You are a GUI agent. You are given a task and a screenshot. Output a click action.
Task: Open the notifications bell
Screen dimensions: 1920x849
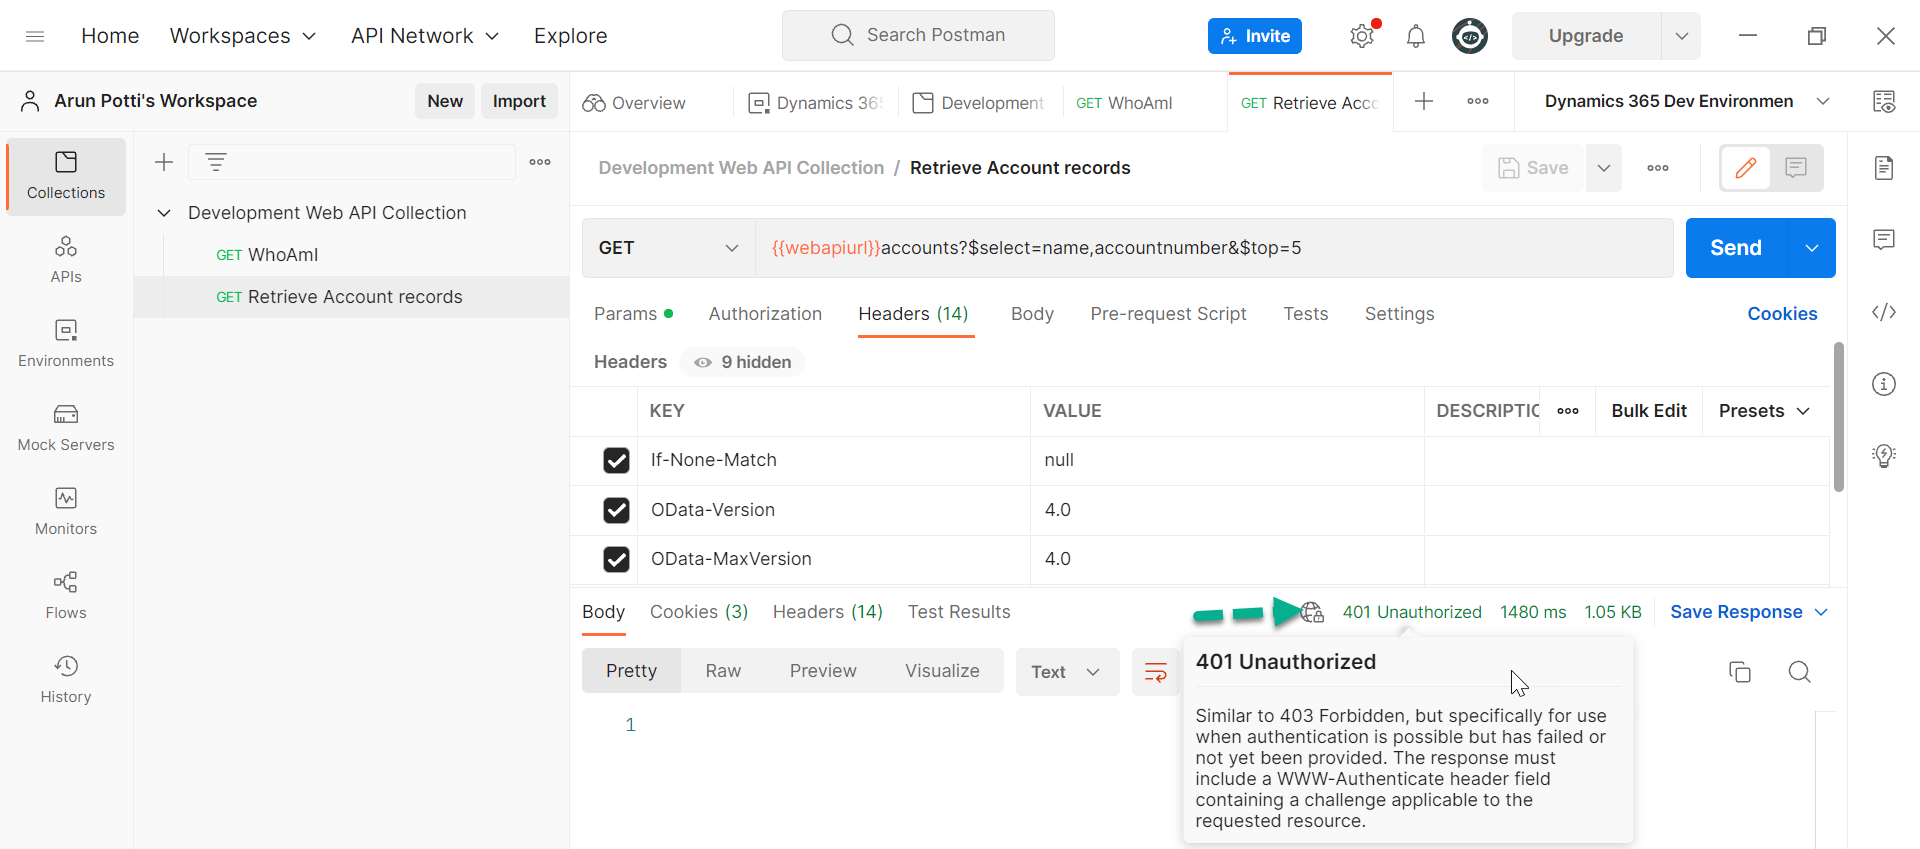(x=1416, y=36)
